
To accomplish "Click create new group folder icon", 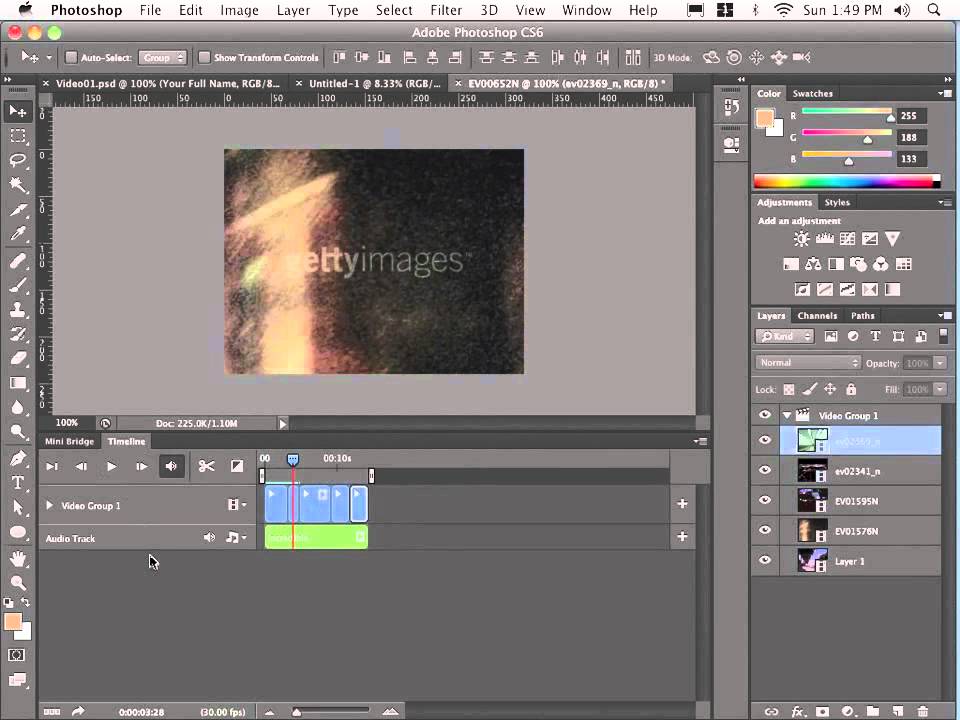I will (872, 711).
